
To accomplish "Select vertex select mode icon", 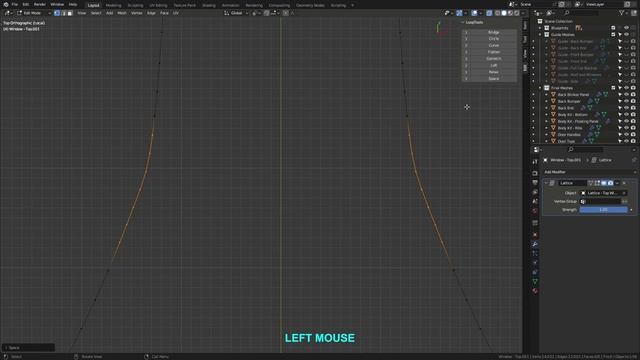I will tap(57, 13).
